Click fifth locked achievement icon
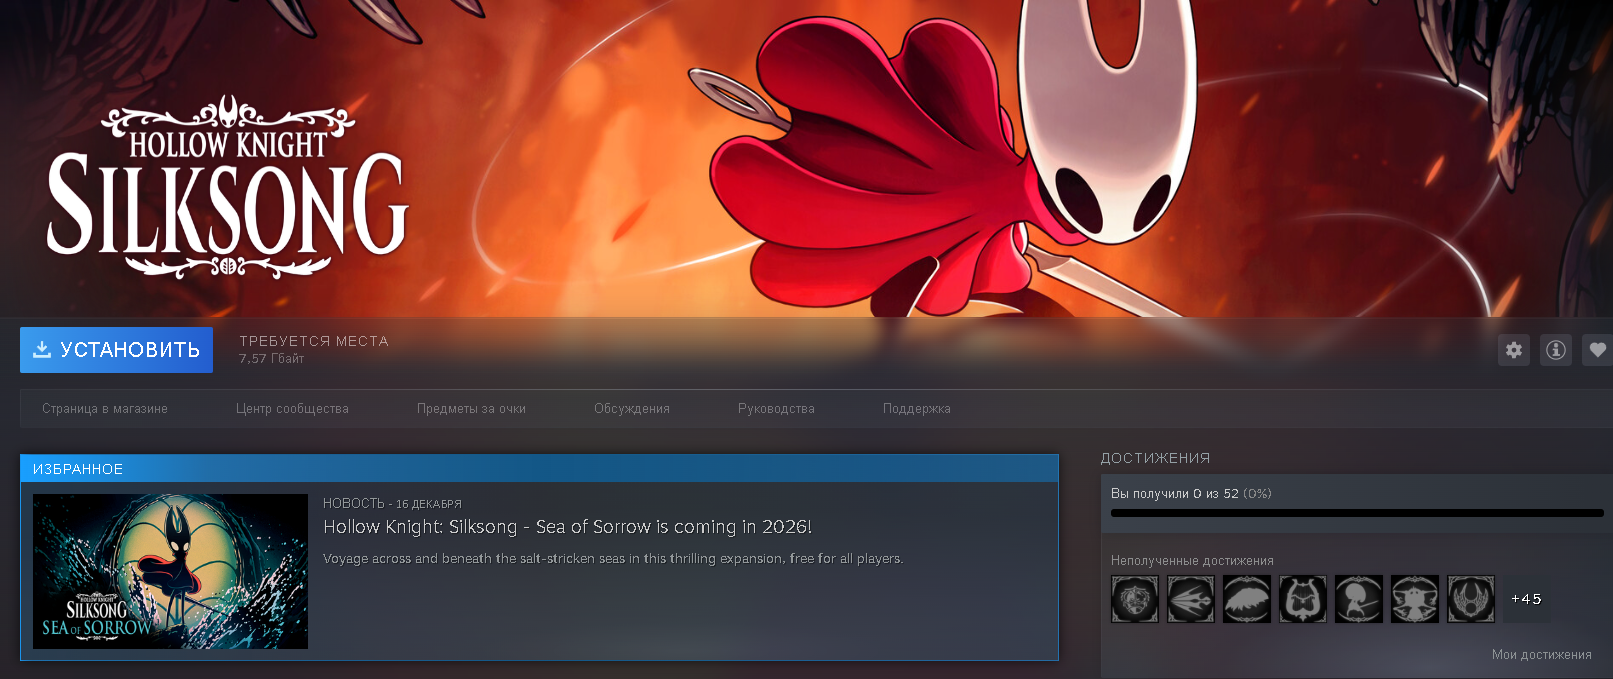The width and height of the screenshot is (1613, 679). 1359,599
